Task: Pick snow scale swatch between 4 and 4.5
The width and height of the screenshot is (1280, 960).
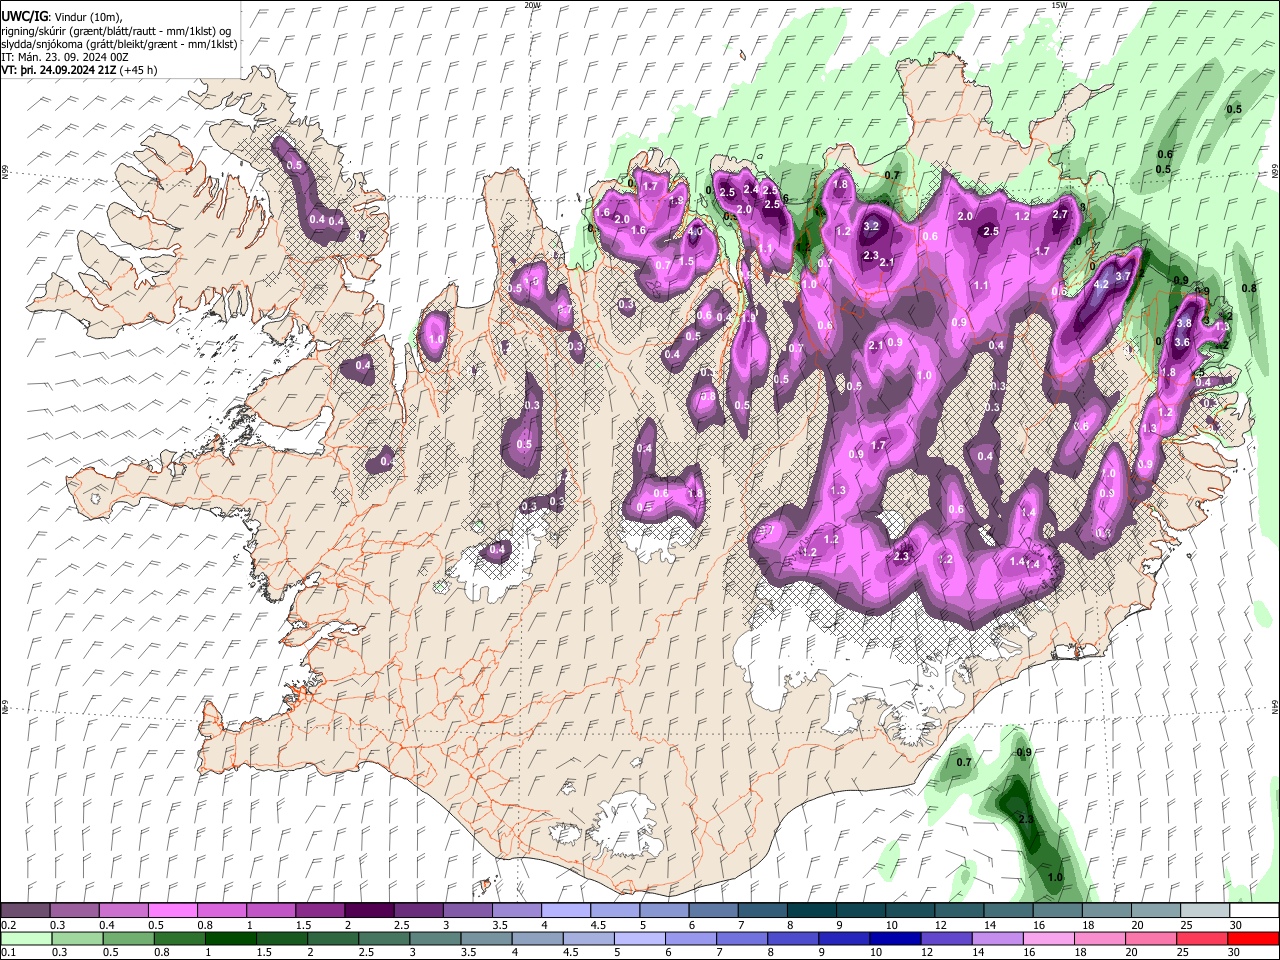Action: coord(566,911)
